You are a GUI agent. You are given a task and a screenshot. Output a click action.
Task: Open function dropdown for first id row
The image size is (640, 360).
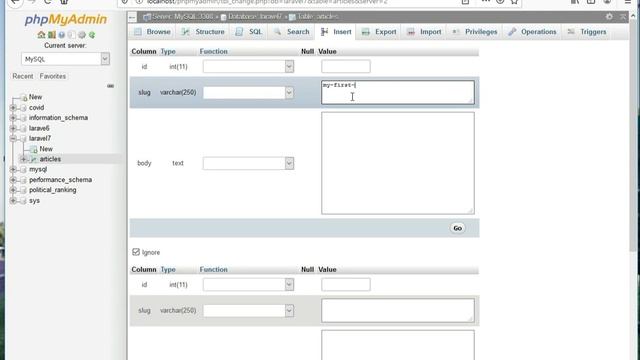tap(248, 67)
